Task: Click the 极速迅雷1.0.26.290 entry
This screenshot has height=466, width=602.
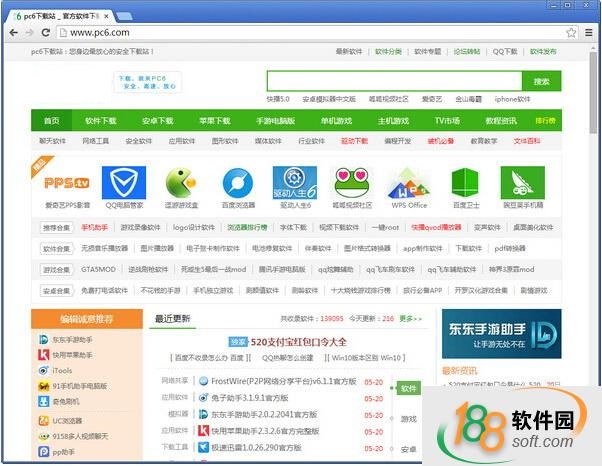Action: tap(256, 447)
